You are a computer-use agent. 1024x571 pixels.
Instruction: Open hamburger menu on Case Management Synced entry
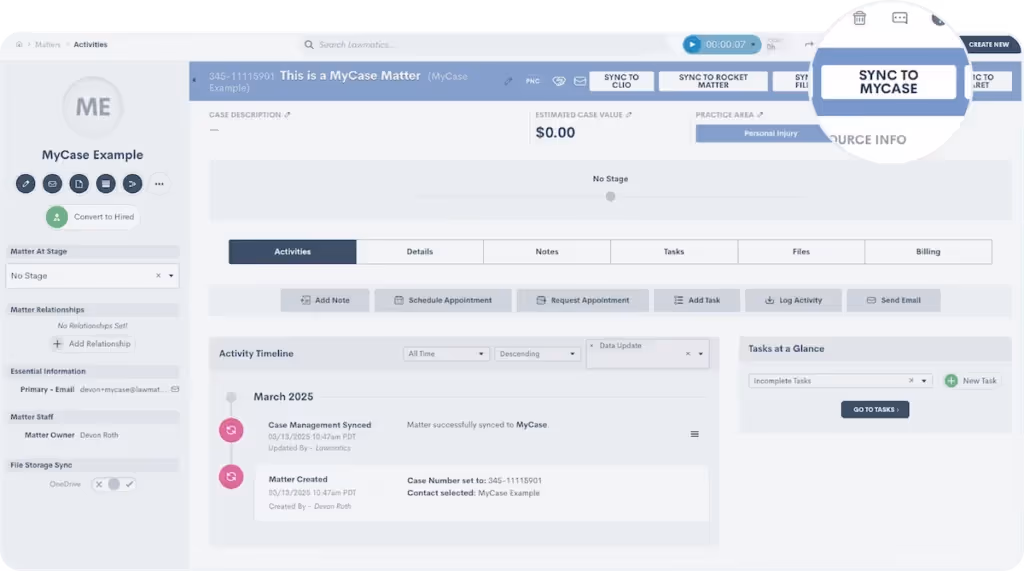pyautogui.click(x=695, y=434)
